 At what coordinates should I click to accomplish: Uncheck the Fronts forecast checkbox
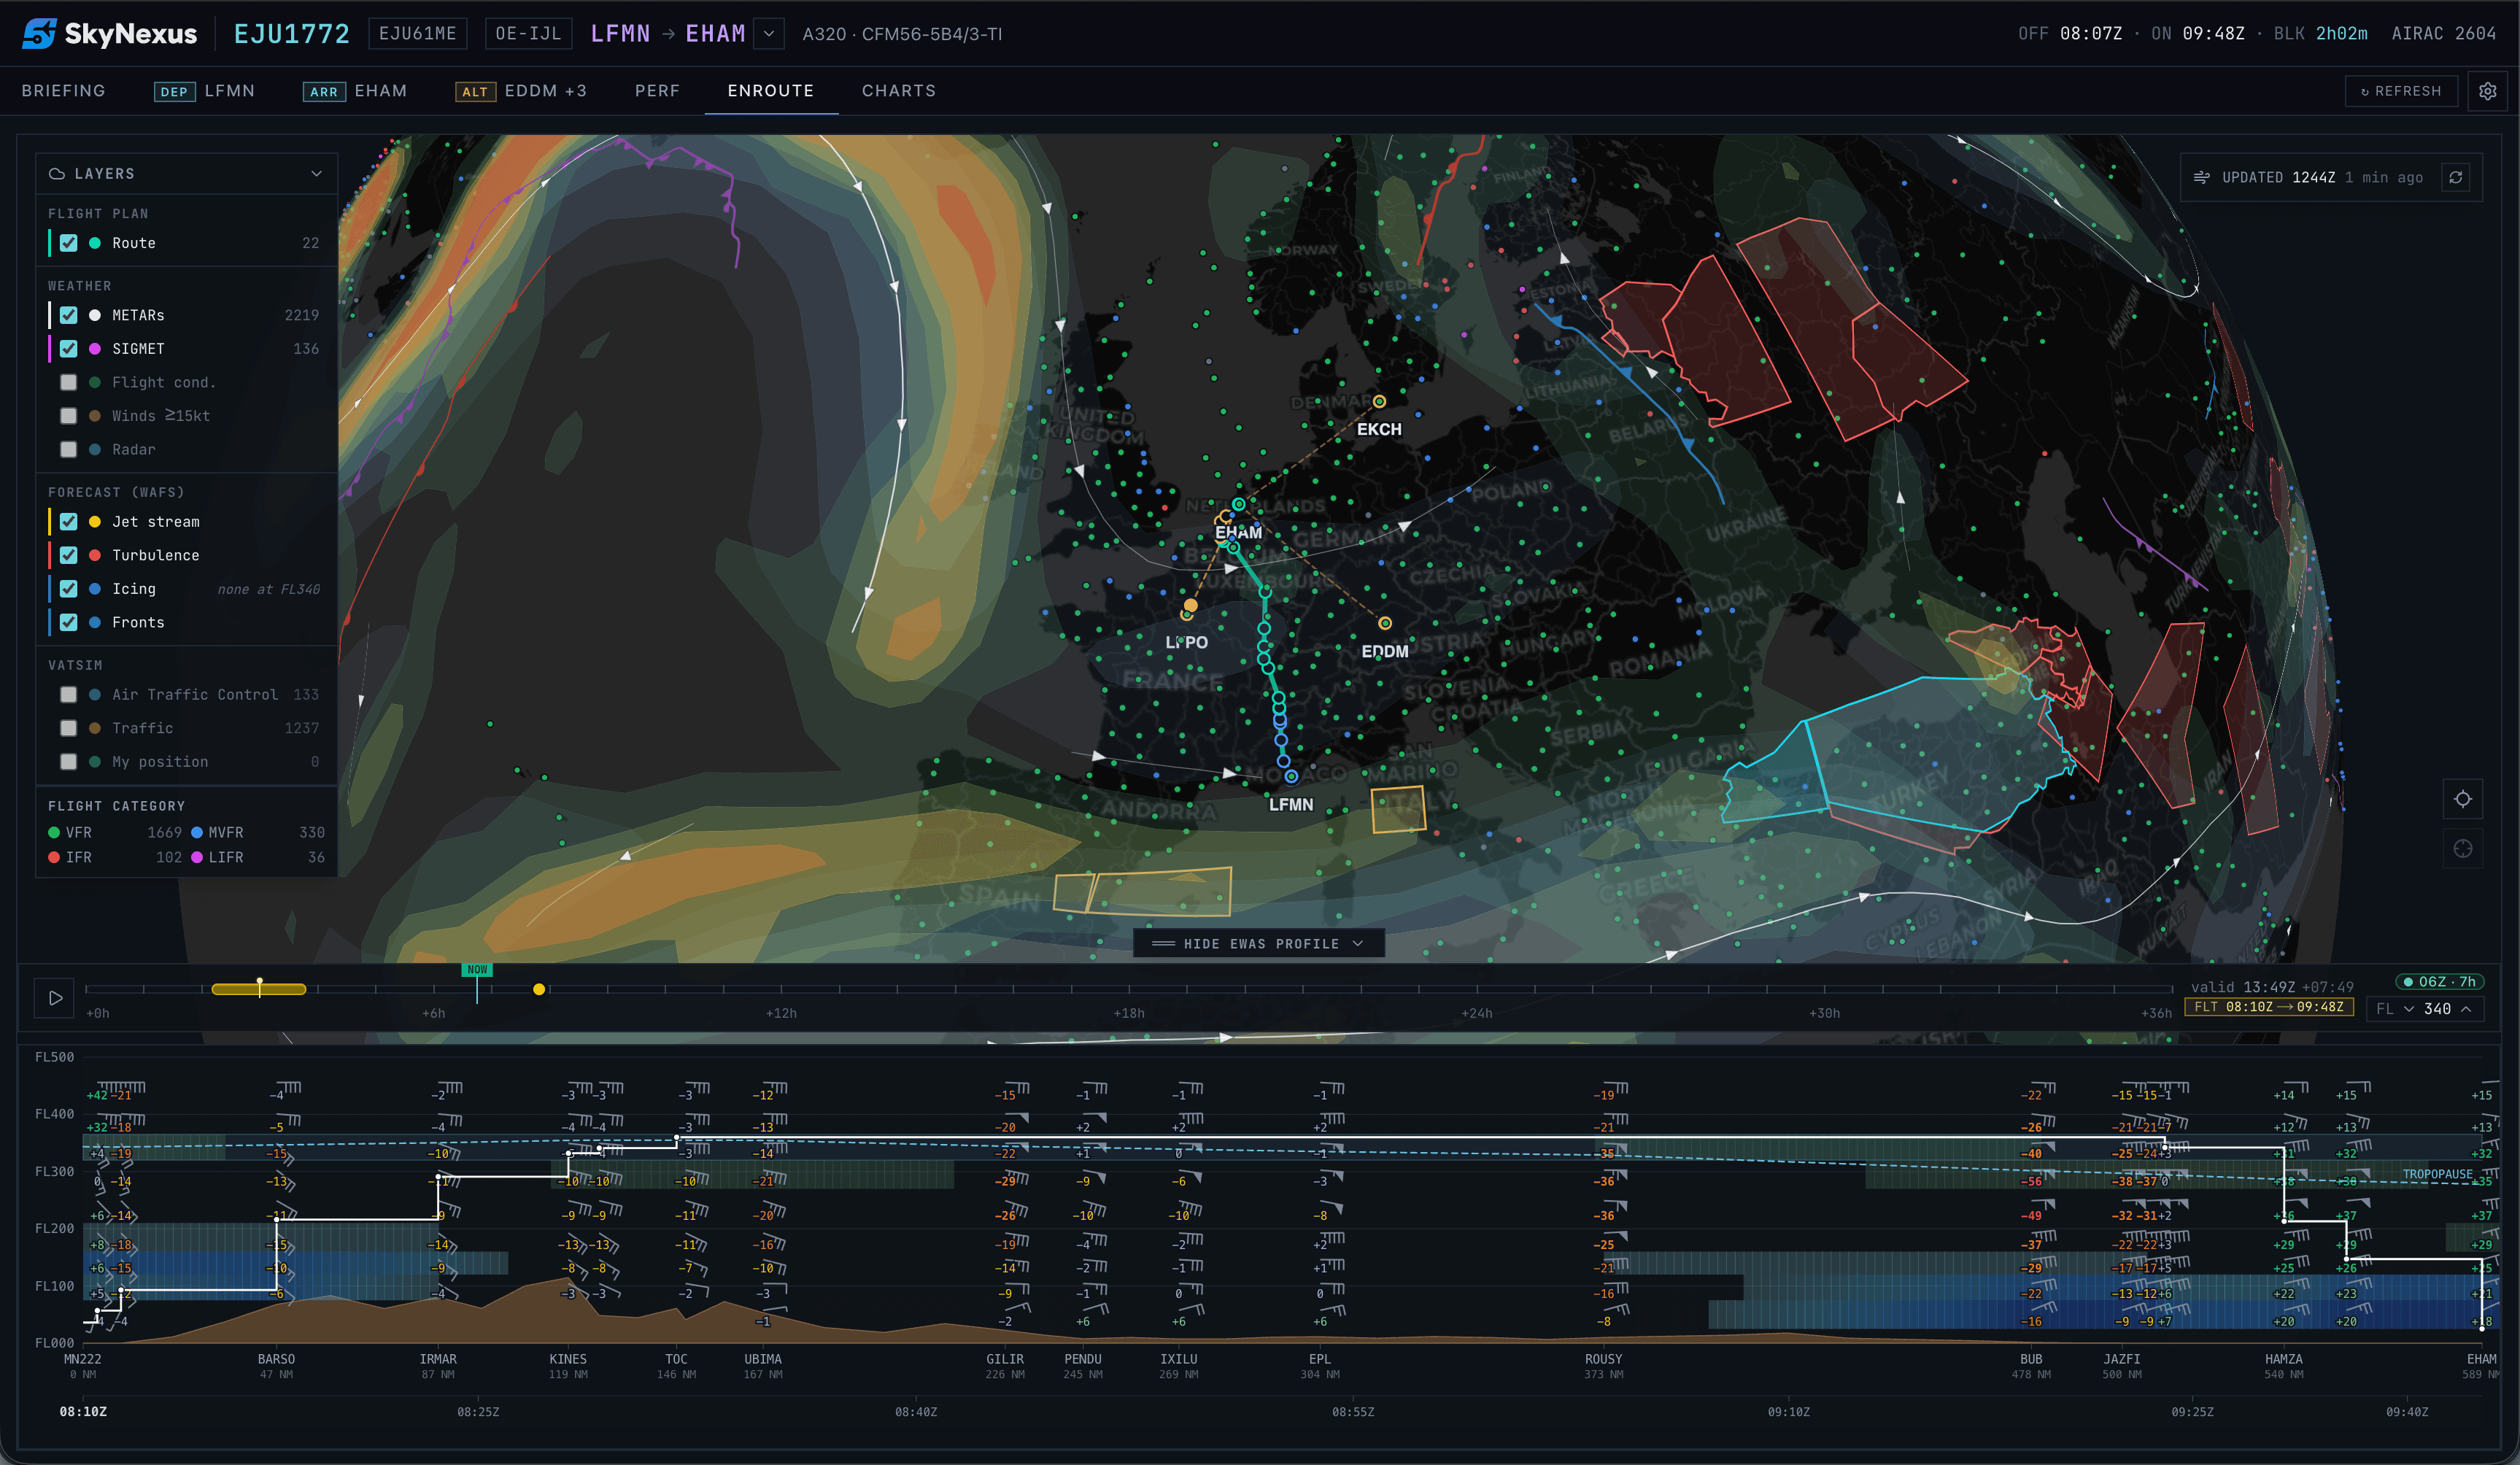coord(69,622)
